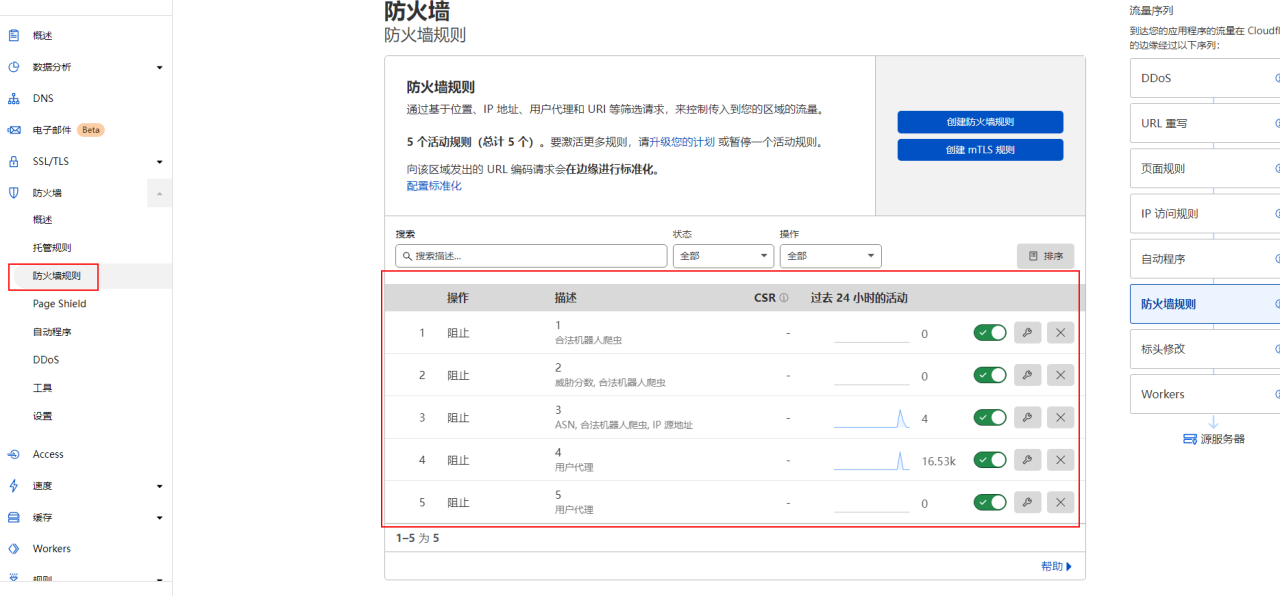Click rule 3 description ASN, 合法机器人爬虫, IP 源地址
The width and height of the screenshot is (1280, 596).
click(624, 425)
